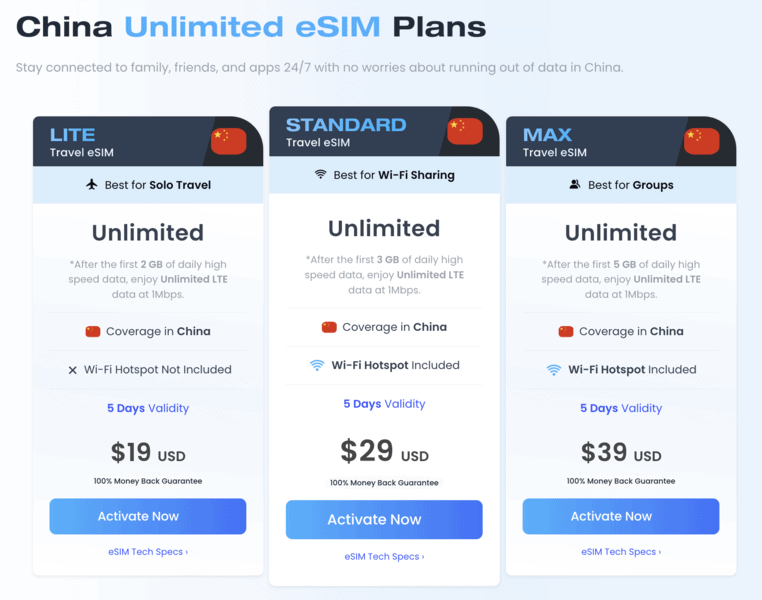This screenshot has width=762, height=600.
Task: Click the China flag on MAX card header
Action: tap(701, 141)
